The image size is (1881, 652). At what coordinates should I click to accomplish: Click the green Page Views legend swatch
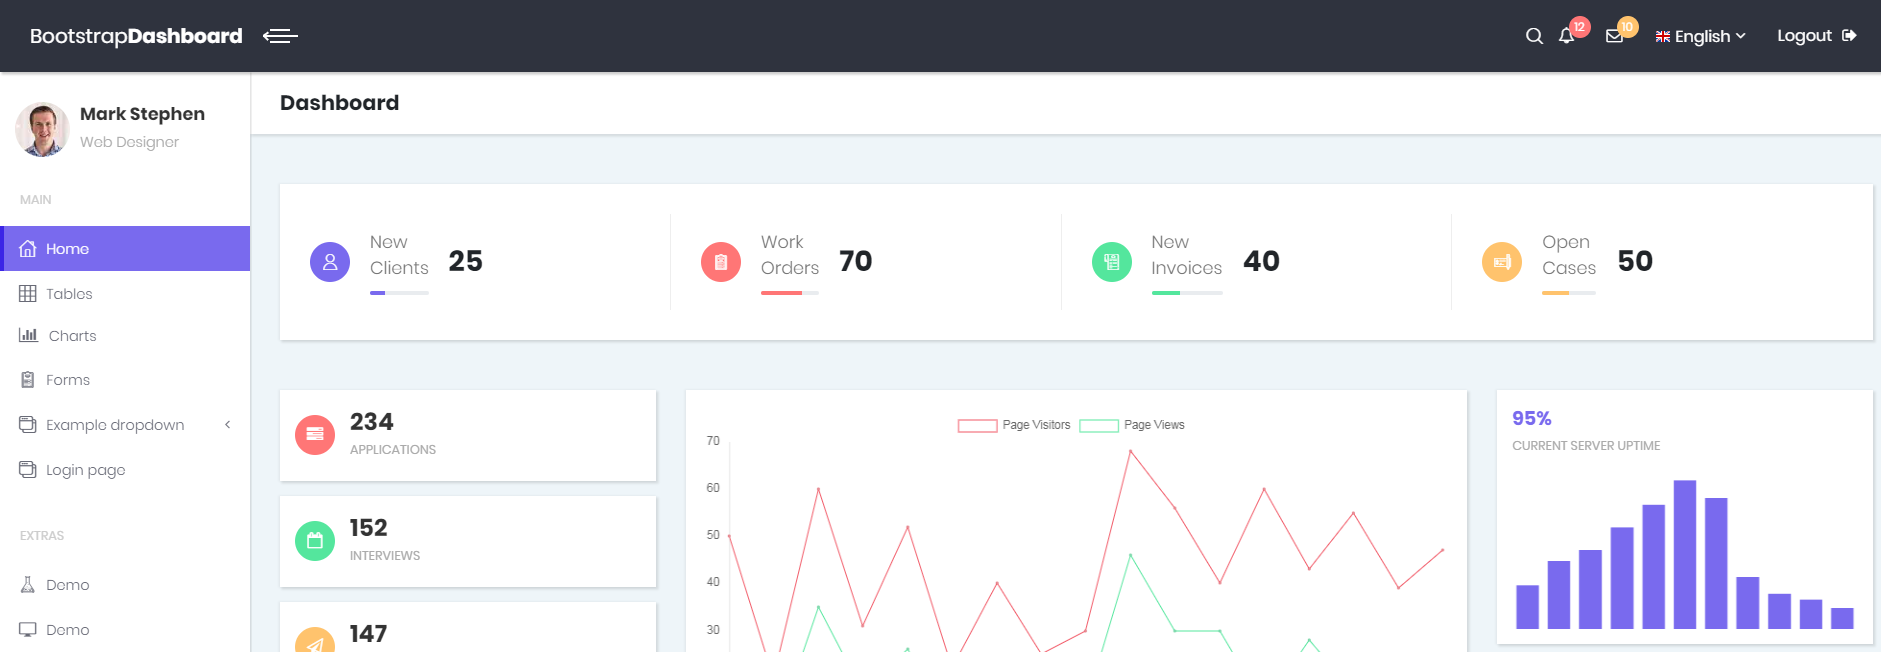1099,425
